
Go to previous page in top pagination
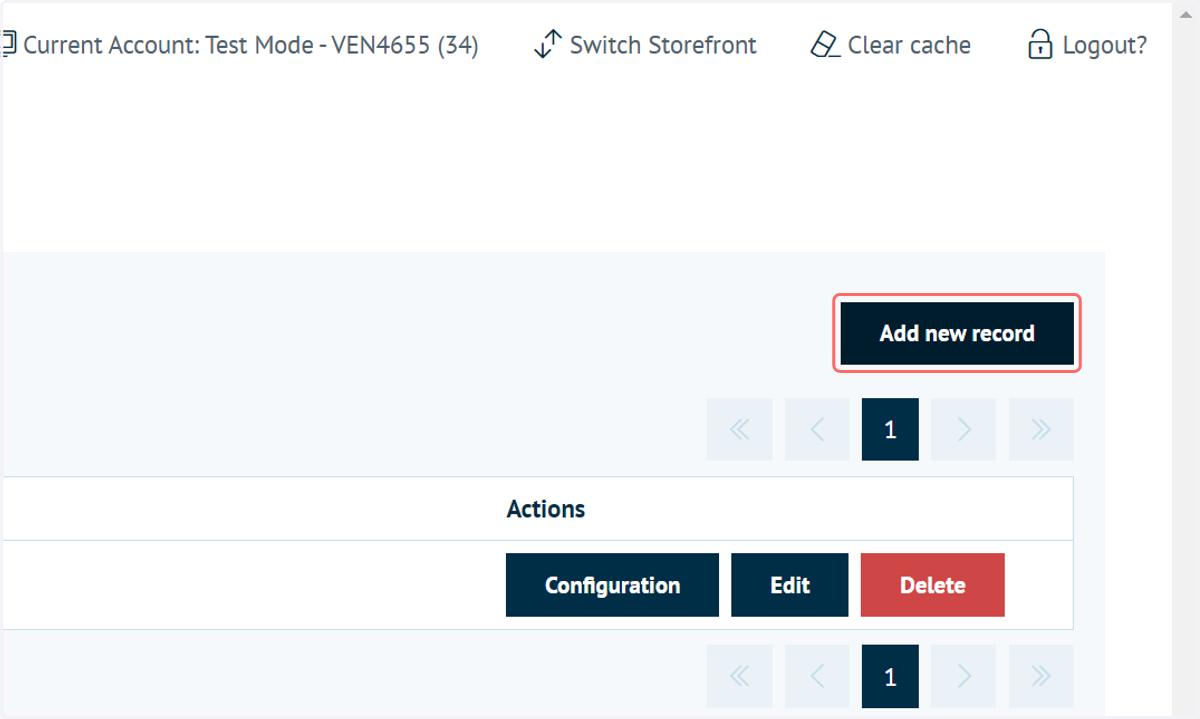click(817, 430)
